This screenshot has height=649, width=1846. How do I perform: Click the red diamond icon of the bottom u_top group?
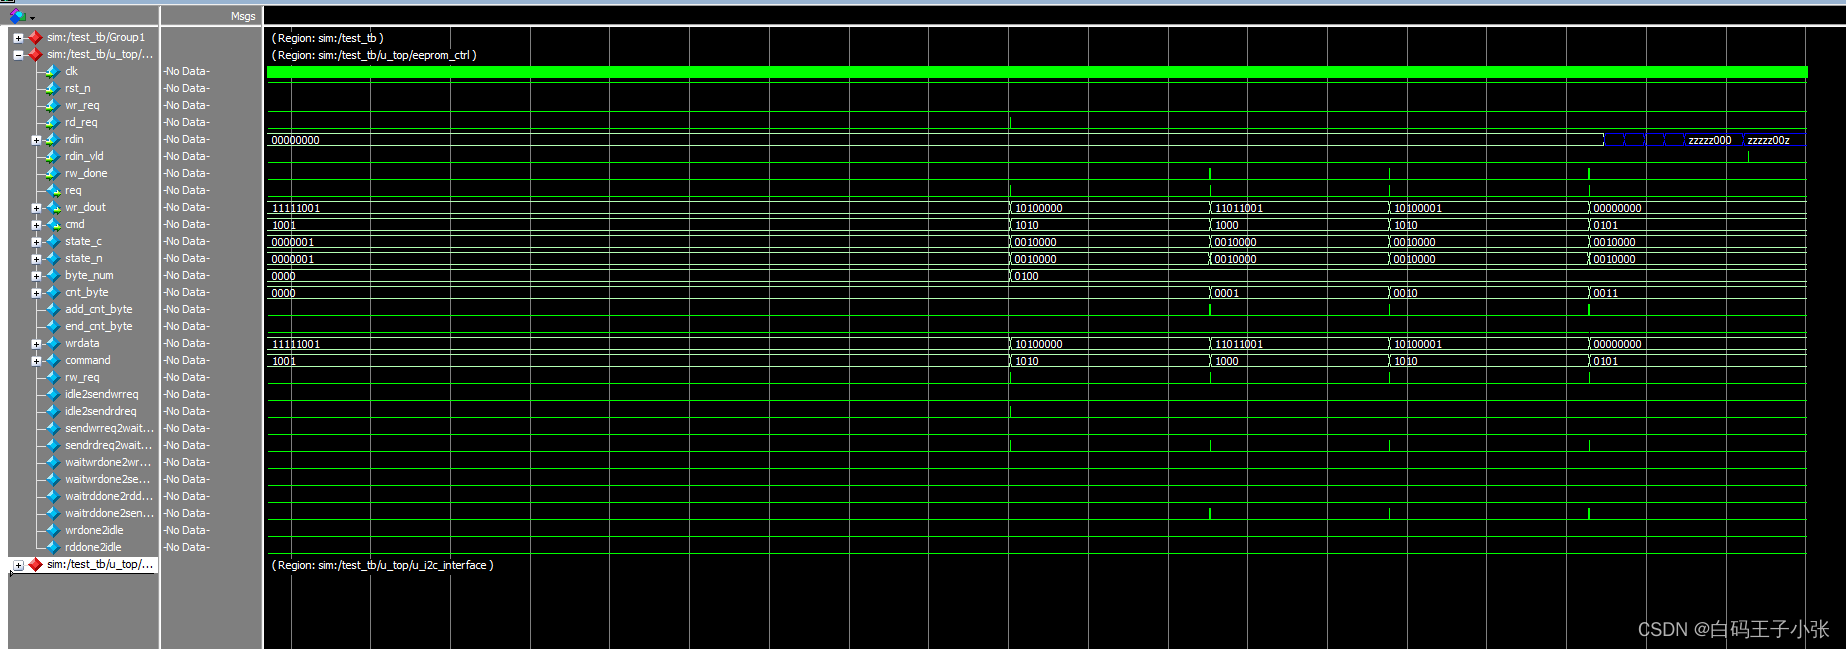pos(35,564)
